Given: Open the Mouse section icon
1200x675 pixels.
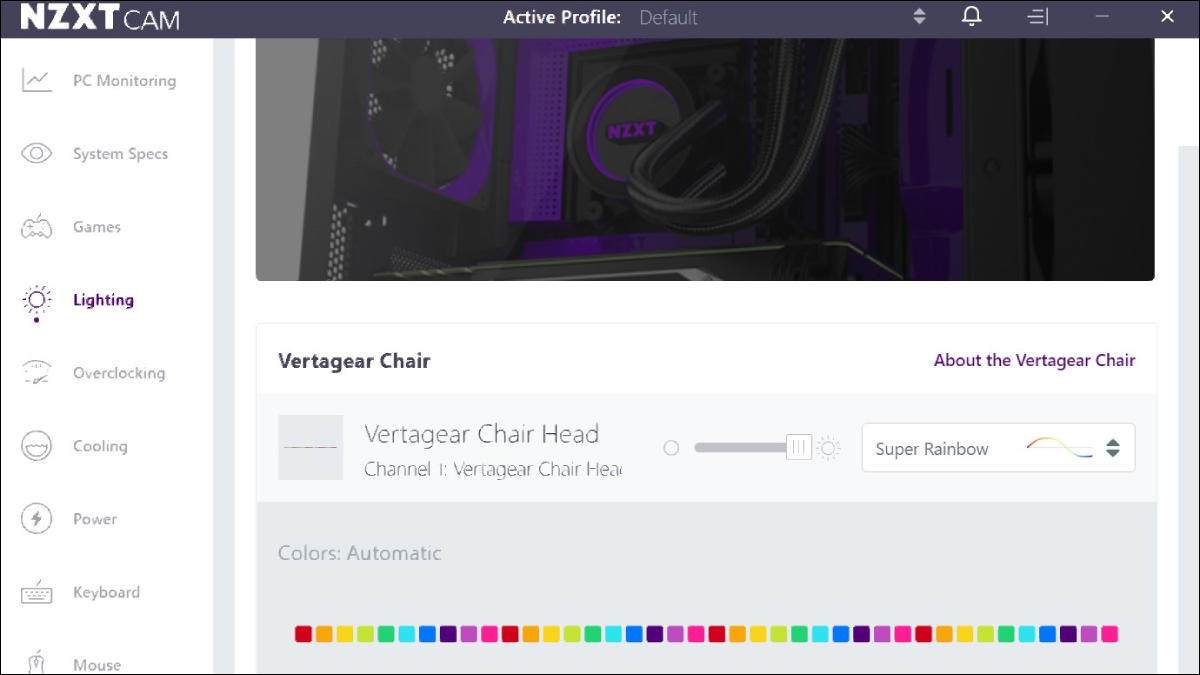Looking at the screenshot, I should pos(37,663).
